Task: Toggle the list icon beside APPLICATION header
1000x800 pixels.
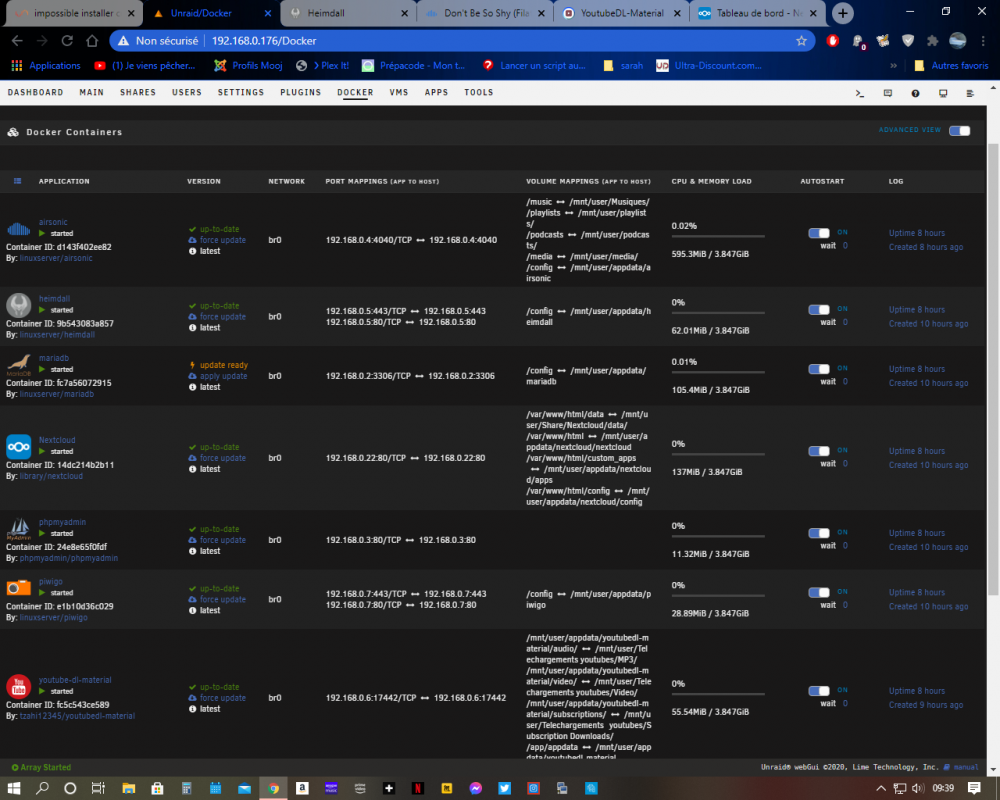Action: [18, 181]
